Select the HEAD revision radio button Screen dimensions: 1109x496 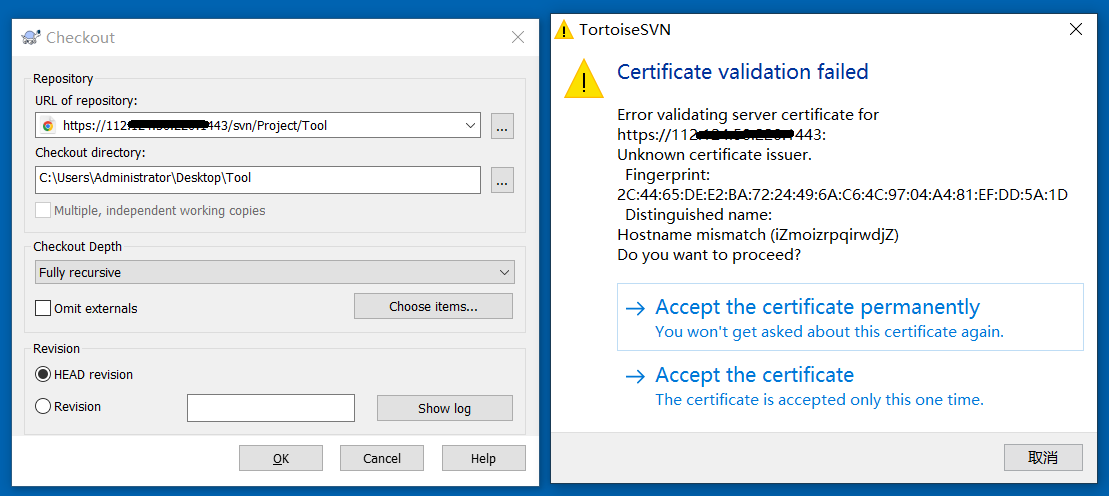43,374
